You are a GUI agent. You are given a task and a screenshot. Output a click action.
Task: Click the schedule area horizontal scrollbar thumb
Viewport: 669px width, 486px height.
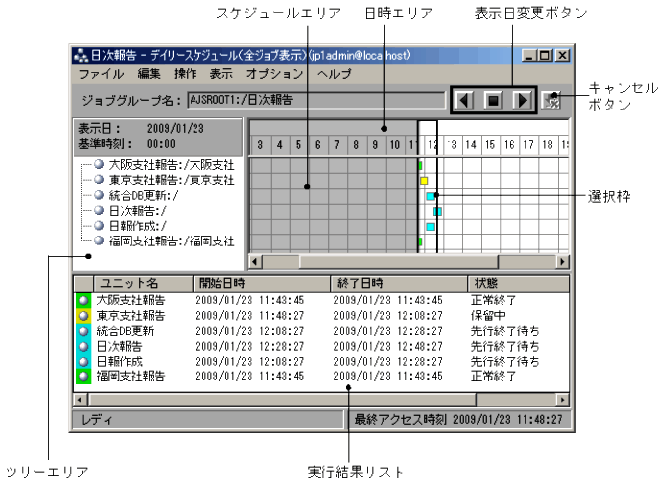coord(398,261)
